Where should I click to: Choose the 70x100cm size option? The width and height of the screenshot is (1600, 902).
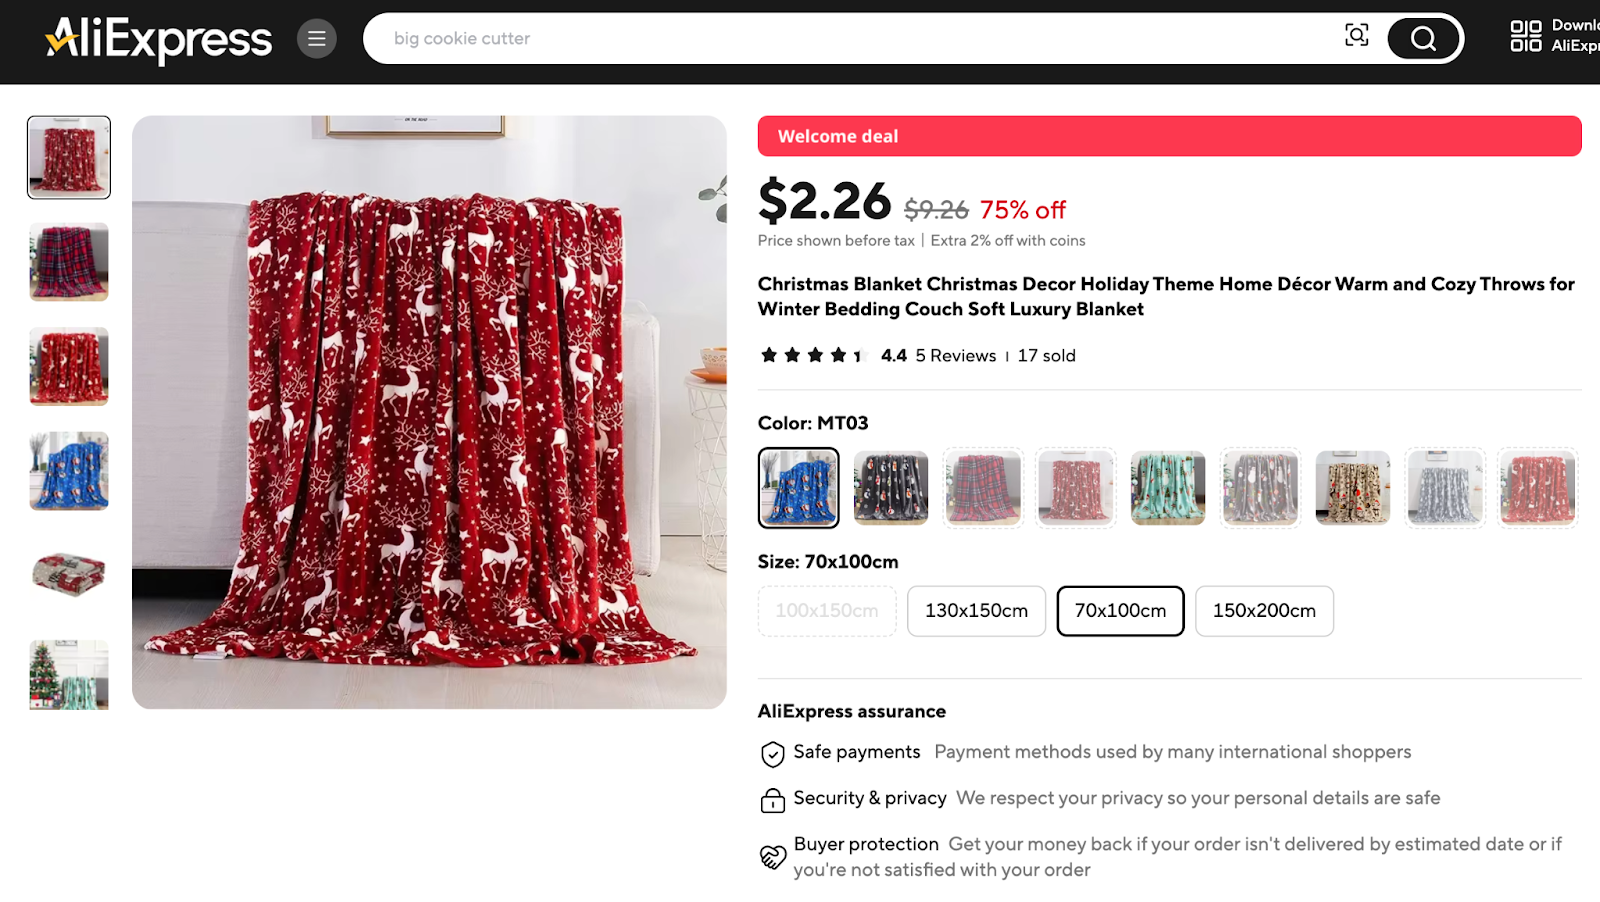(1119, 610)
